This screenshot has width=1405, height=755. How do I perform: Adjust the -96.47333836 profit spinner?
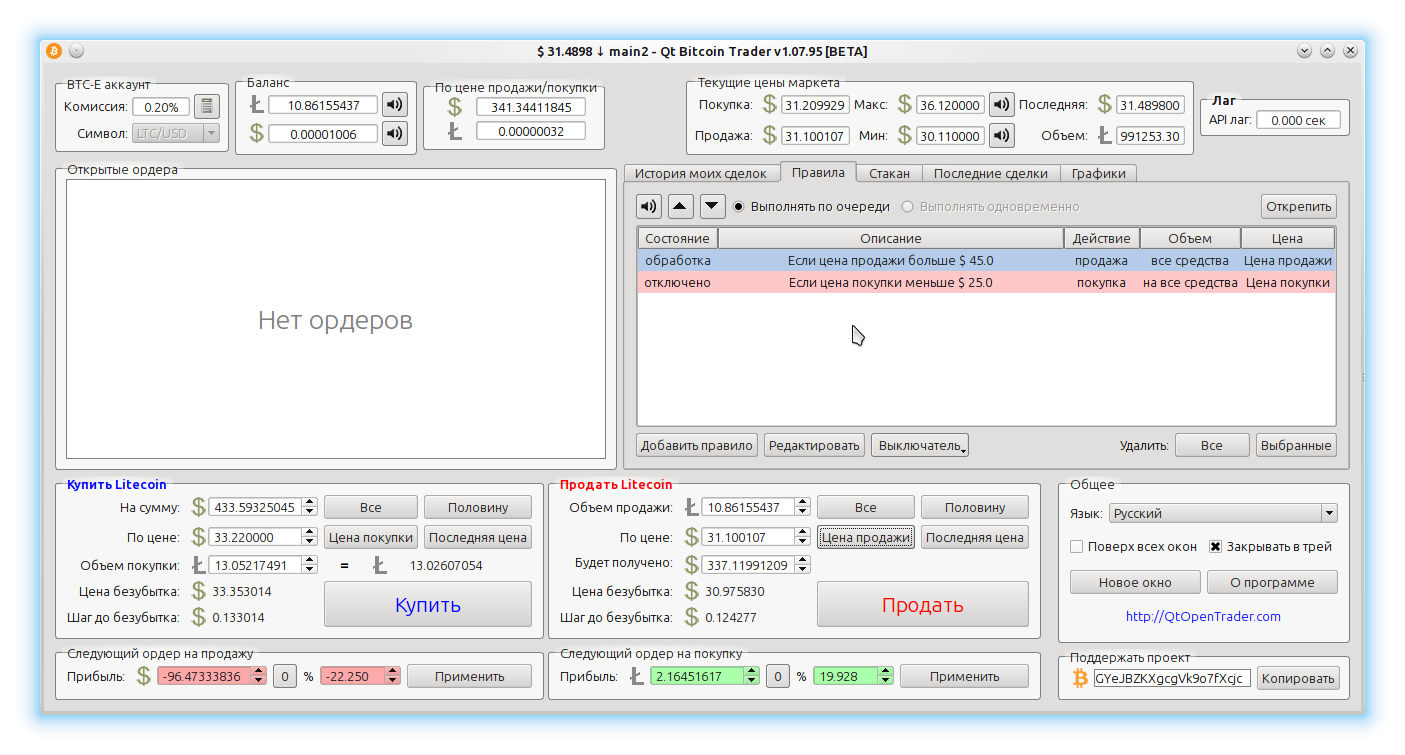point(259,676)
